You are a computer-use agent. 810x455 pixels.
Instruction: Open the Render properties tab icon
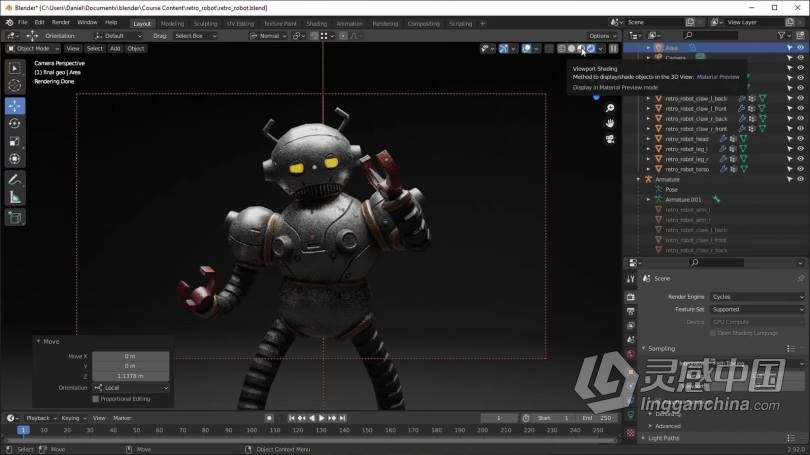click(x=631, y=297)
